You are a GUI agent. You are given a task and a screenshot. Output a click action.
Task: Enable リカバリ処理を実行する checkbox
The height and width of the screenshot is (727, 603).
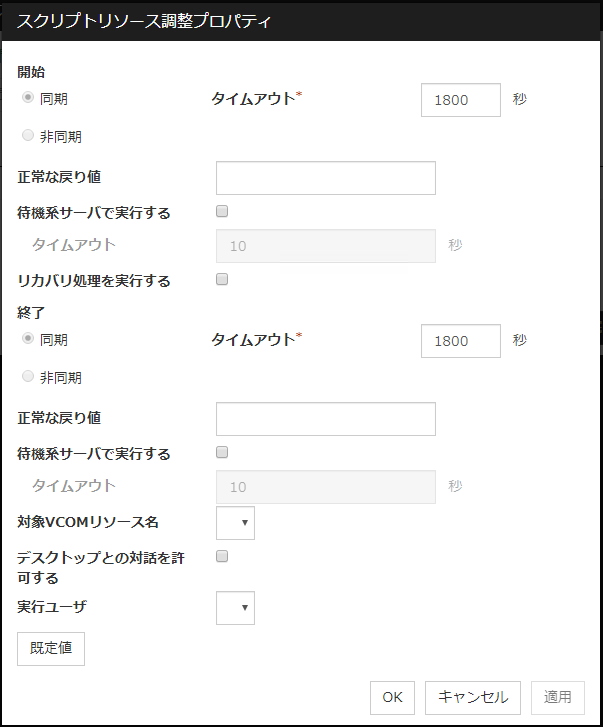click(222, 279)
